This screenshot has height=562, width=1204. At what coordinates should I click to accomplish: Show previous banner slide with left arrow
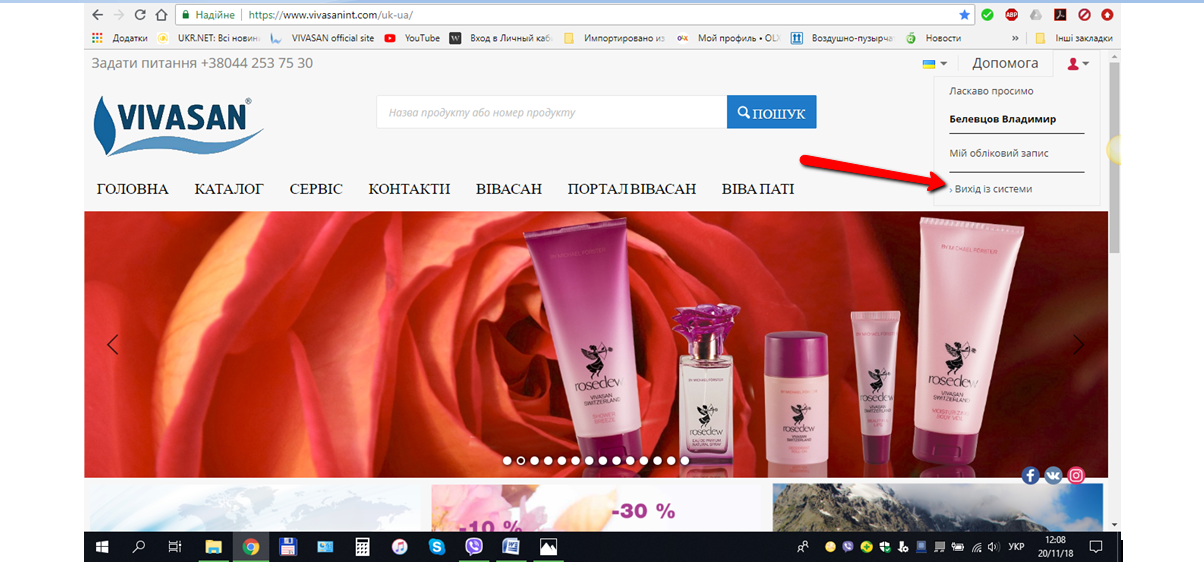[x=113, y=345]
